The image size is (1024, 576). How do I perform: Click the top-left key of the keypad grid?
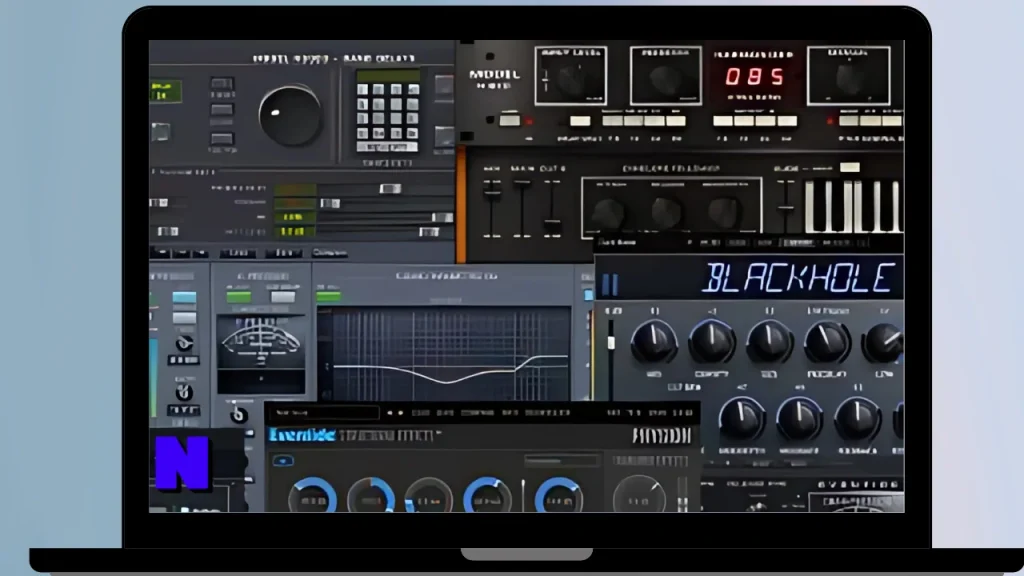tap(363, 89)
